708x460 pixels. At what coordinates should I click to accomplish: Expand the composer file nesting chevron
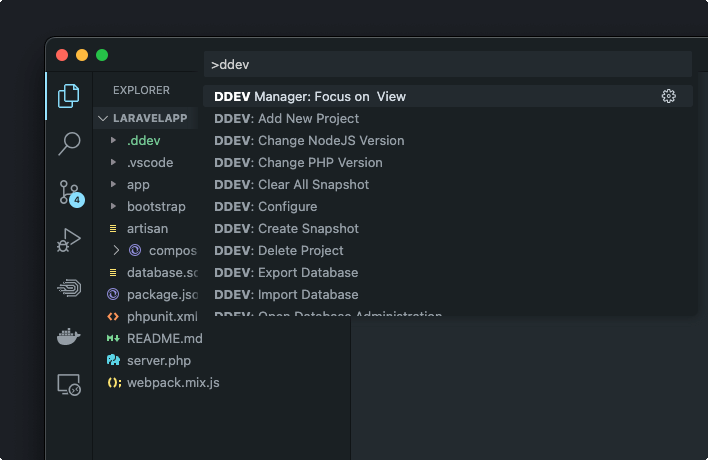point(116,250)
